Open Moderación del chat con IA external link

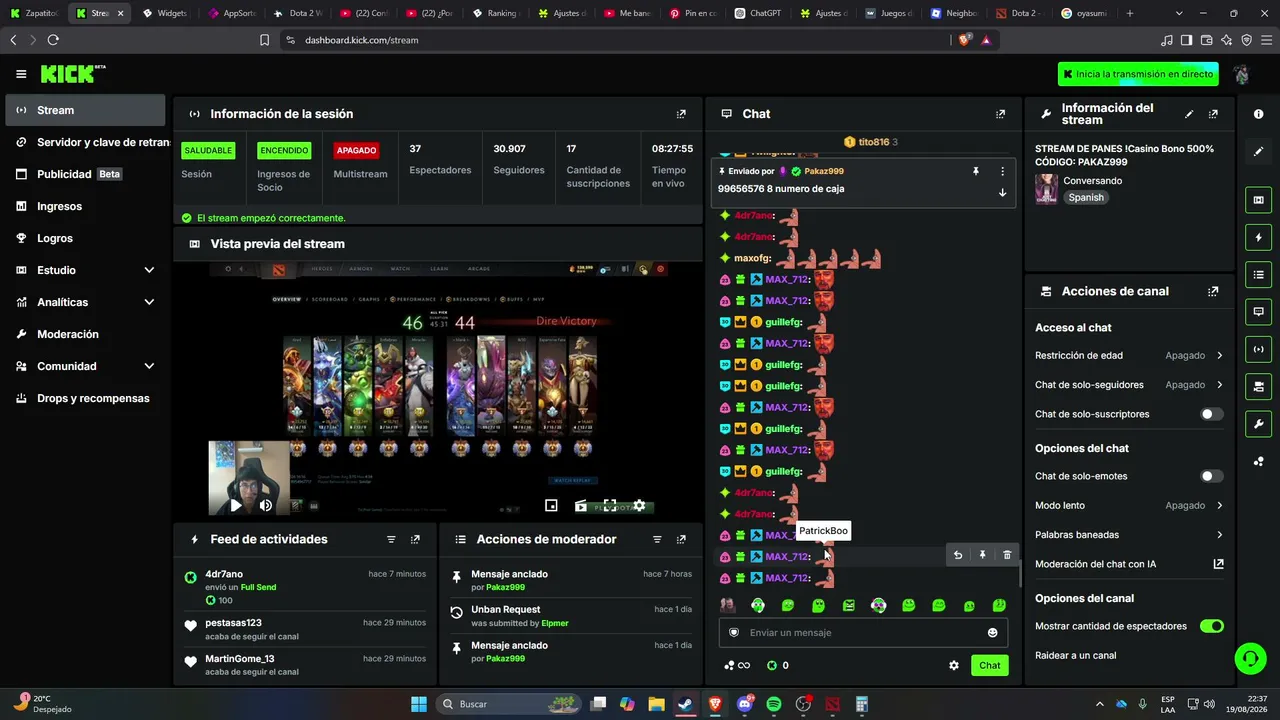[1218, 564]
